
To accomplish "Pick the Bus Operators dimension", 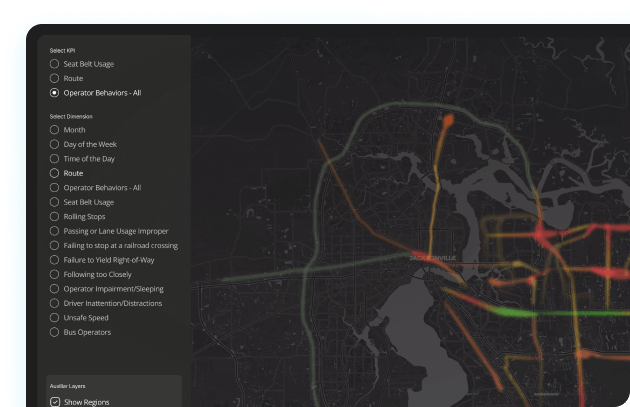I will coord(55,332).
